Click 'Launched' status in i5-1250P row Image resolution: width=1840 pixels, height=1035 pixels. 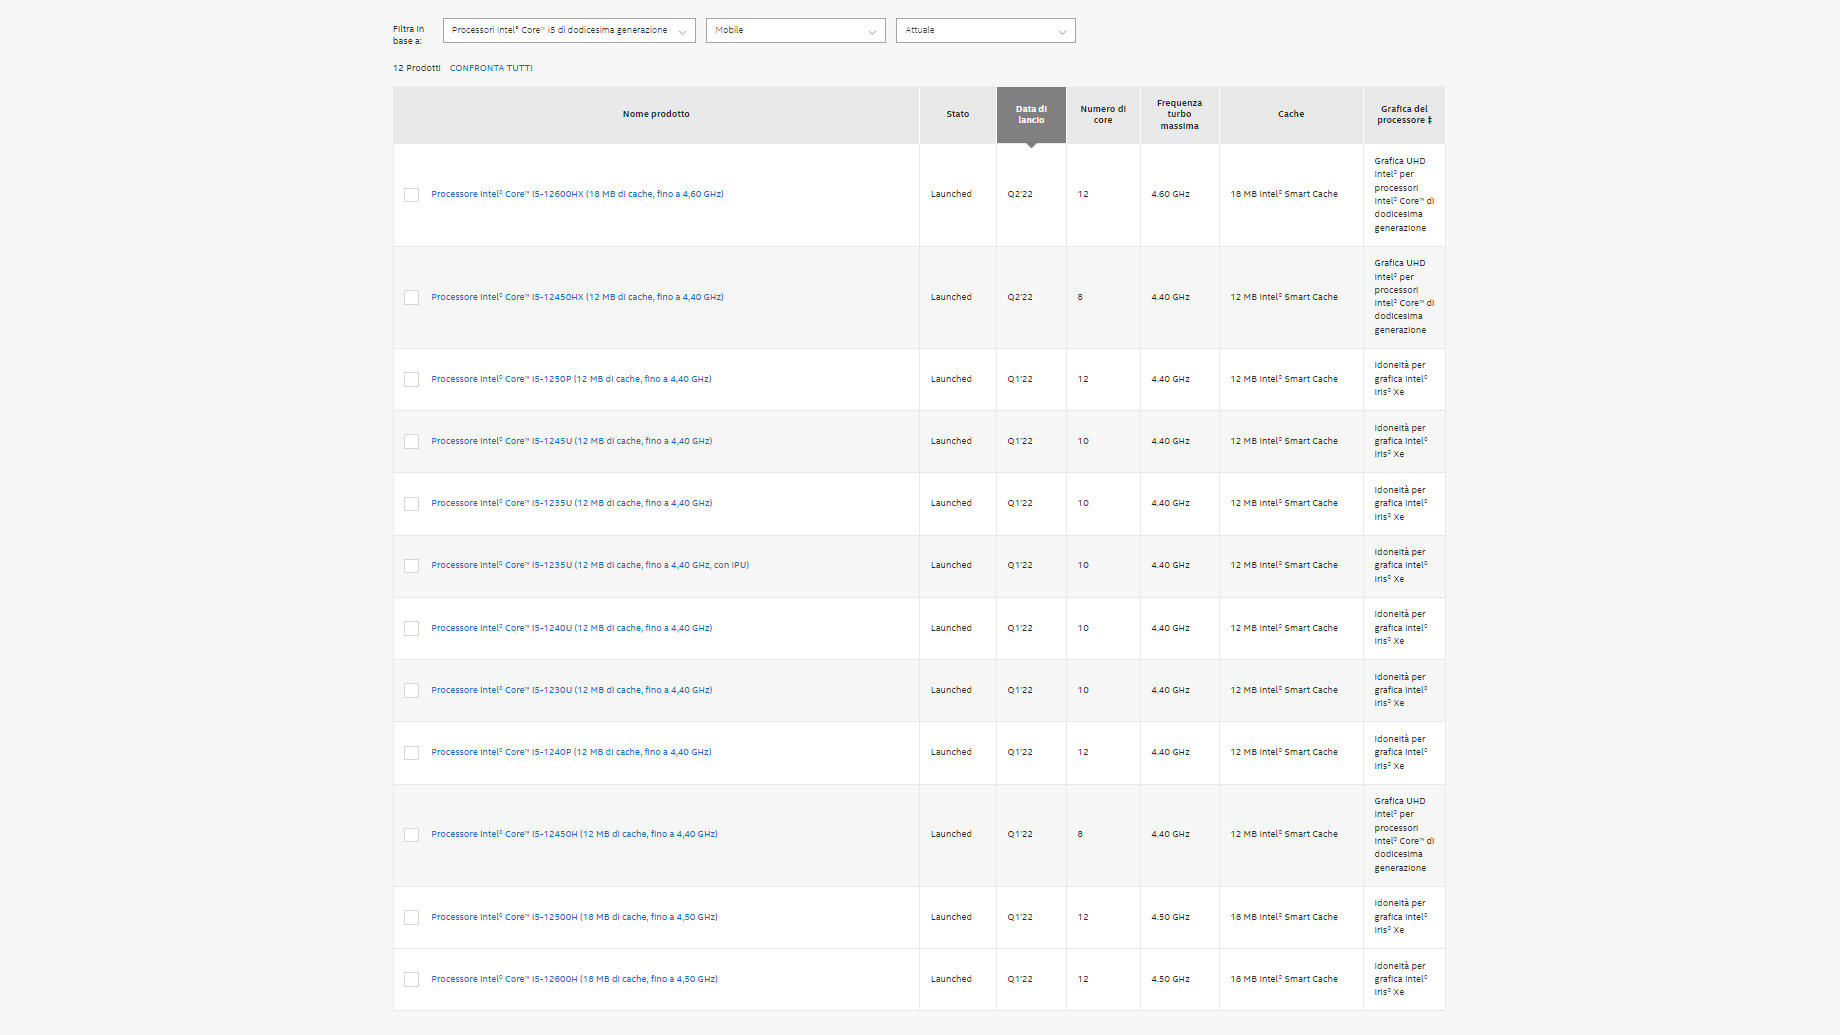point(951,379)
